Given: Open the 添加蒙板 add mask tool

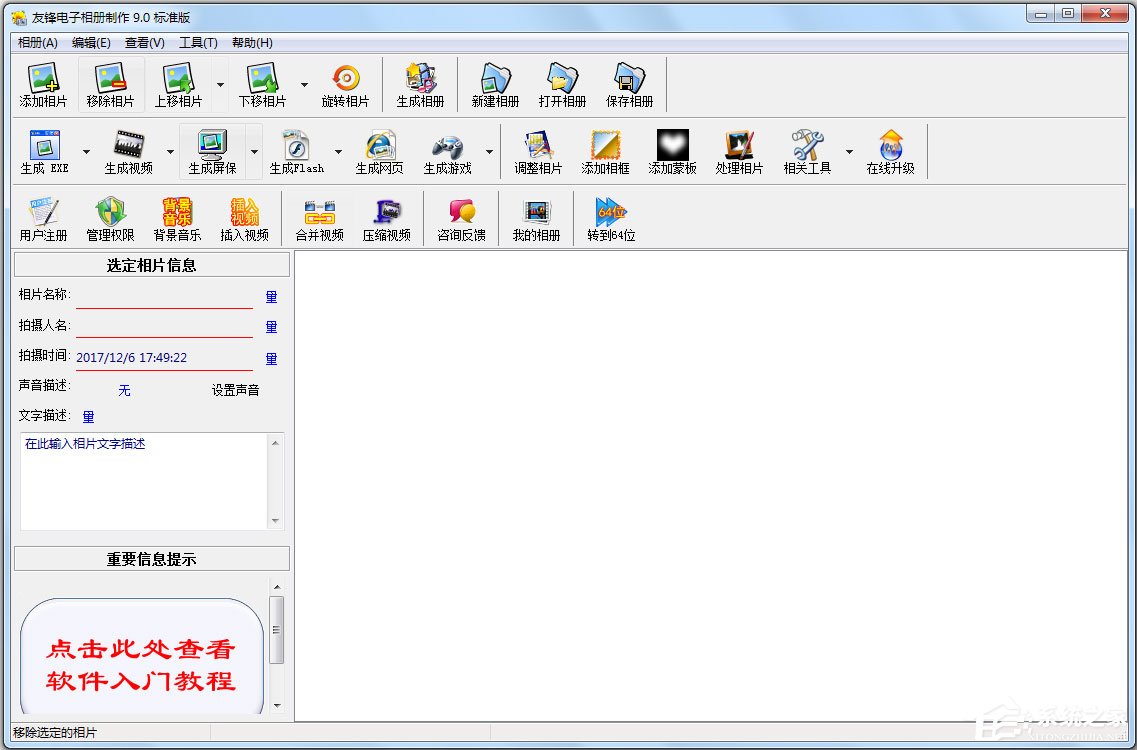Looking at the screenshot, I should (672, 151).
